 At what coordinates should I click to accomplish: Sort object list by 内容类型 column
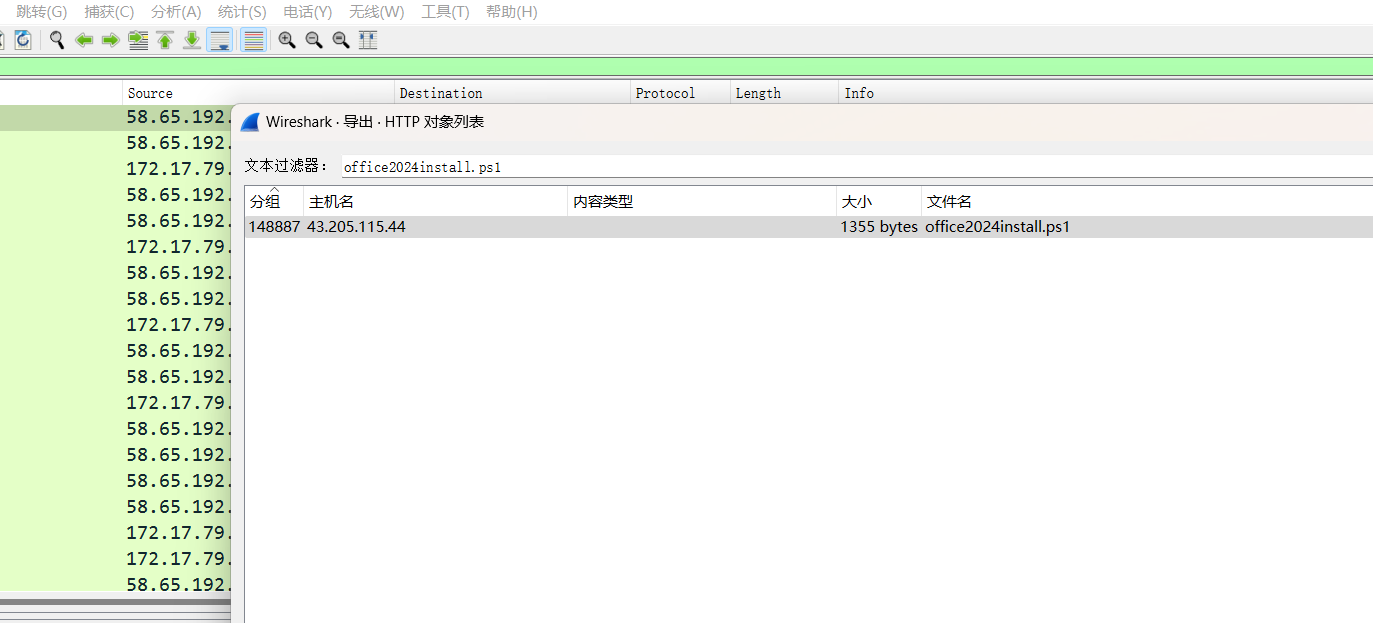[x=702, y=201]
